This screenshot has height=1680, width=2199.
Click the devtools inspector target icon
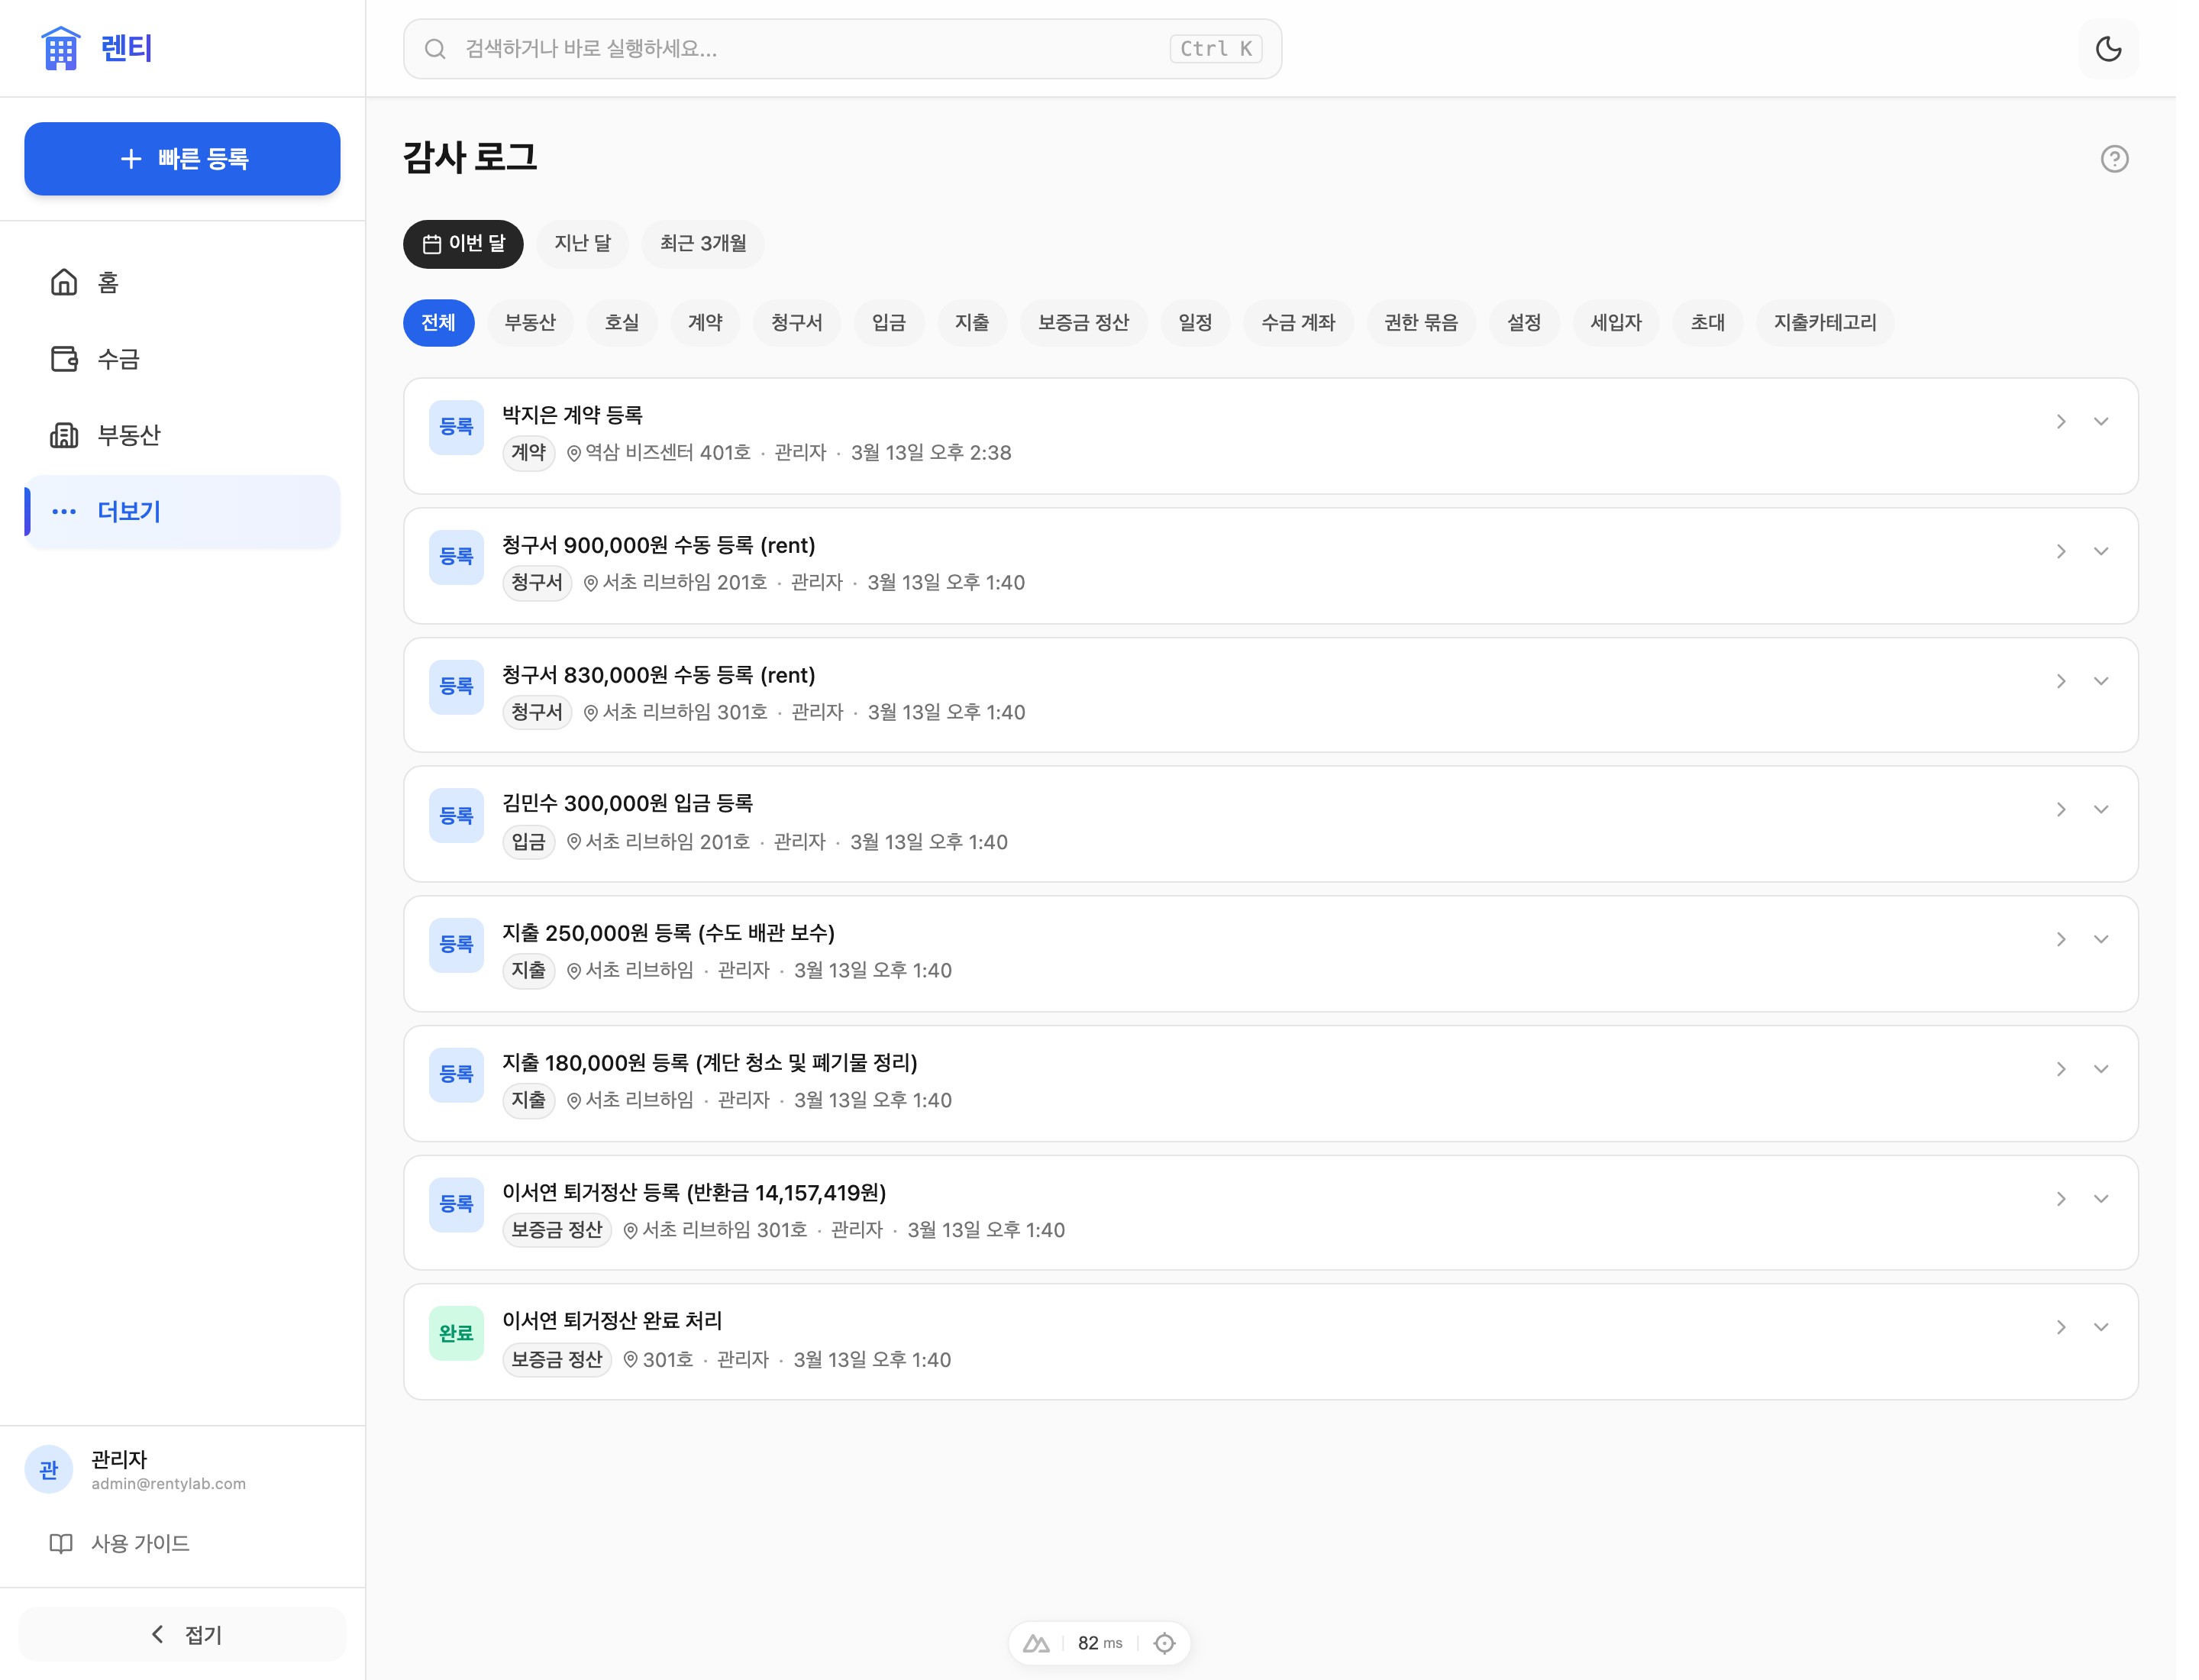pos(1164,1643)
